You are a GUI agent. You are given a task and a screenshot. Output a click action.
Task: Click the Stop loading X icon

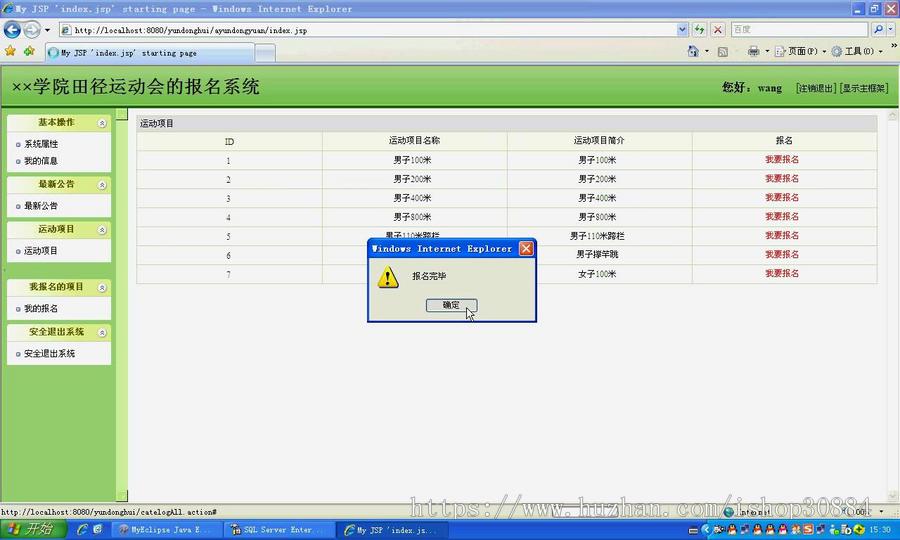coord(717,30)
